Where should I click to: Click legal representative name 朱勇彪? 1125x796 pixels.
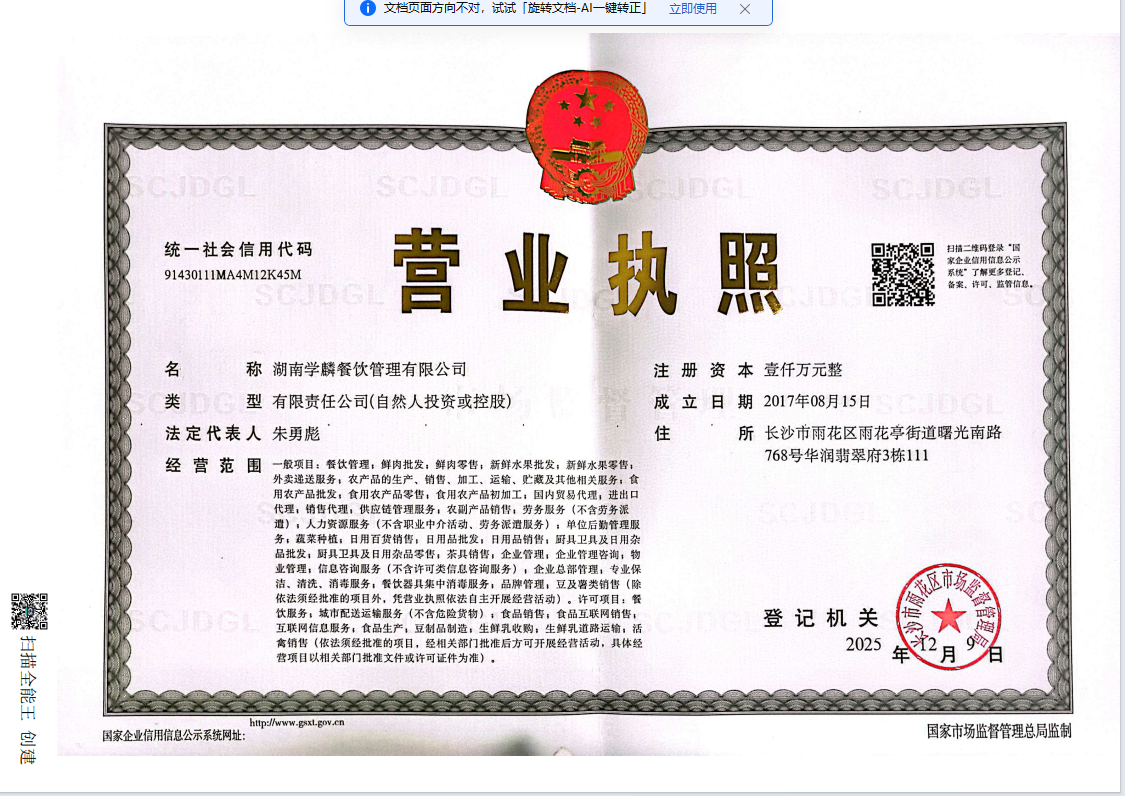coord(296,434)
